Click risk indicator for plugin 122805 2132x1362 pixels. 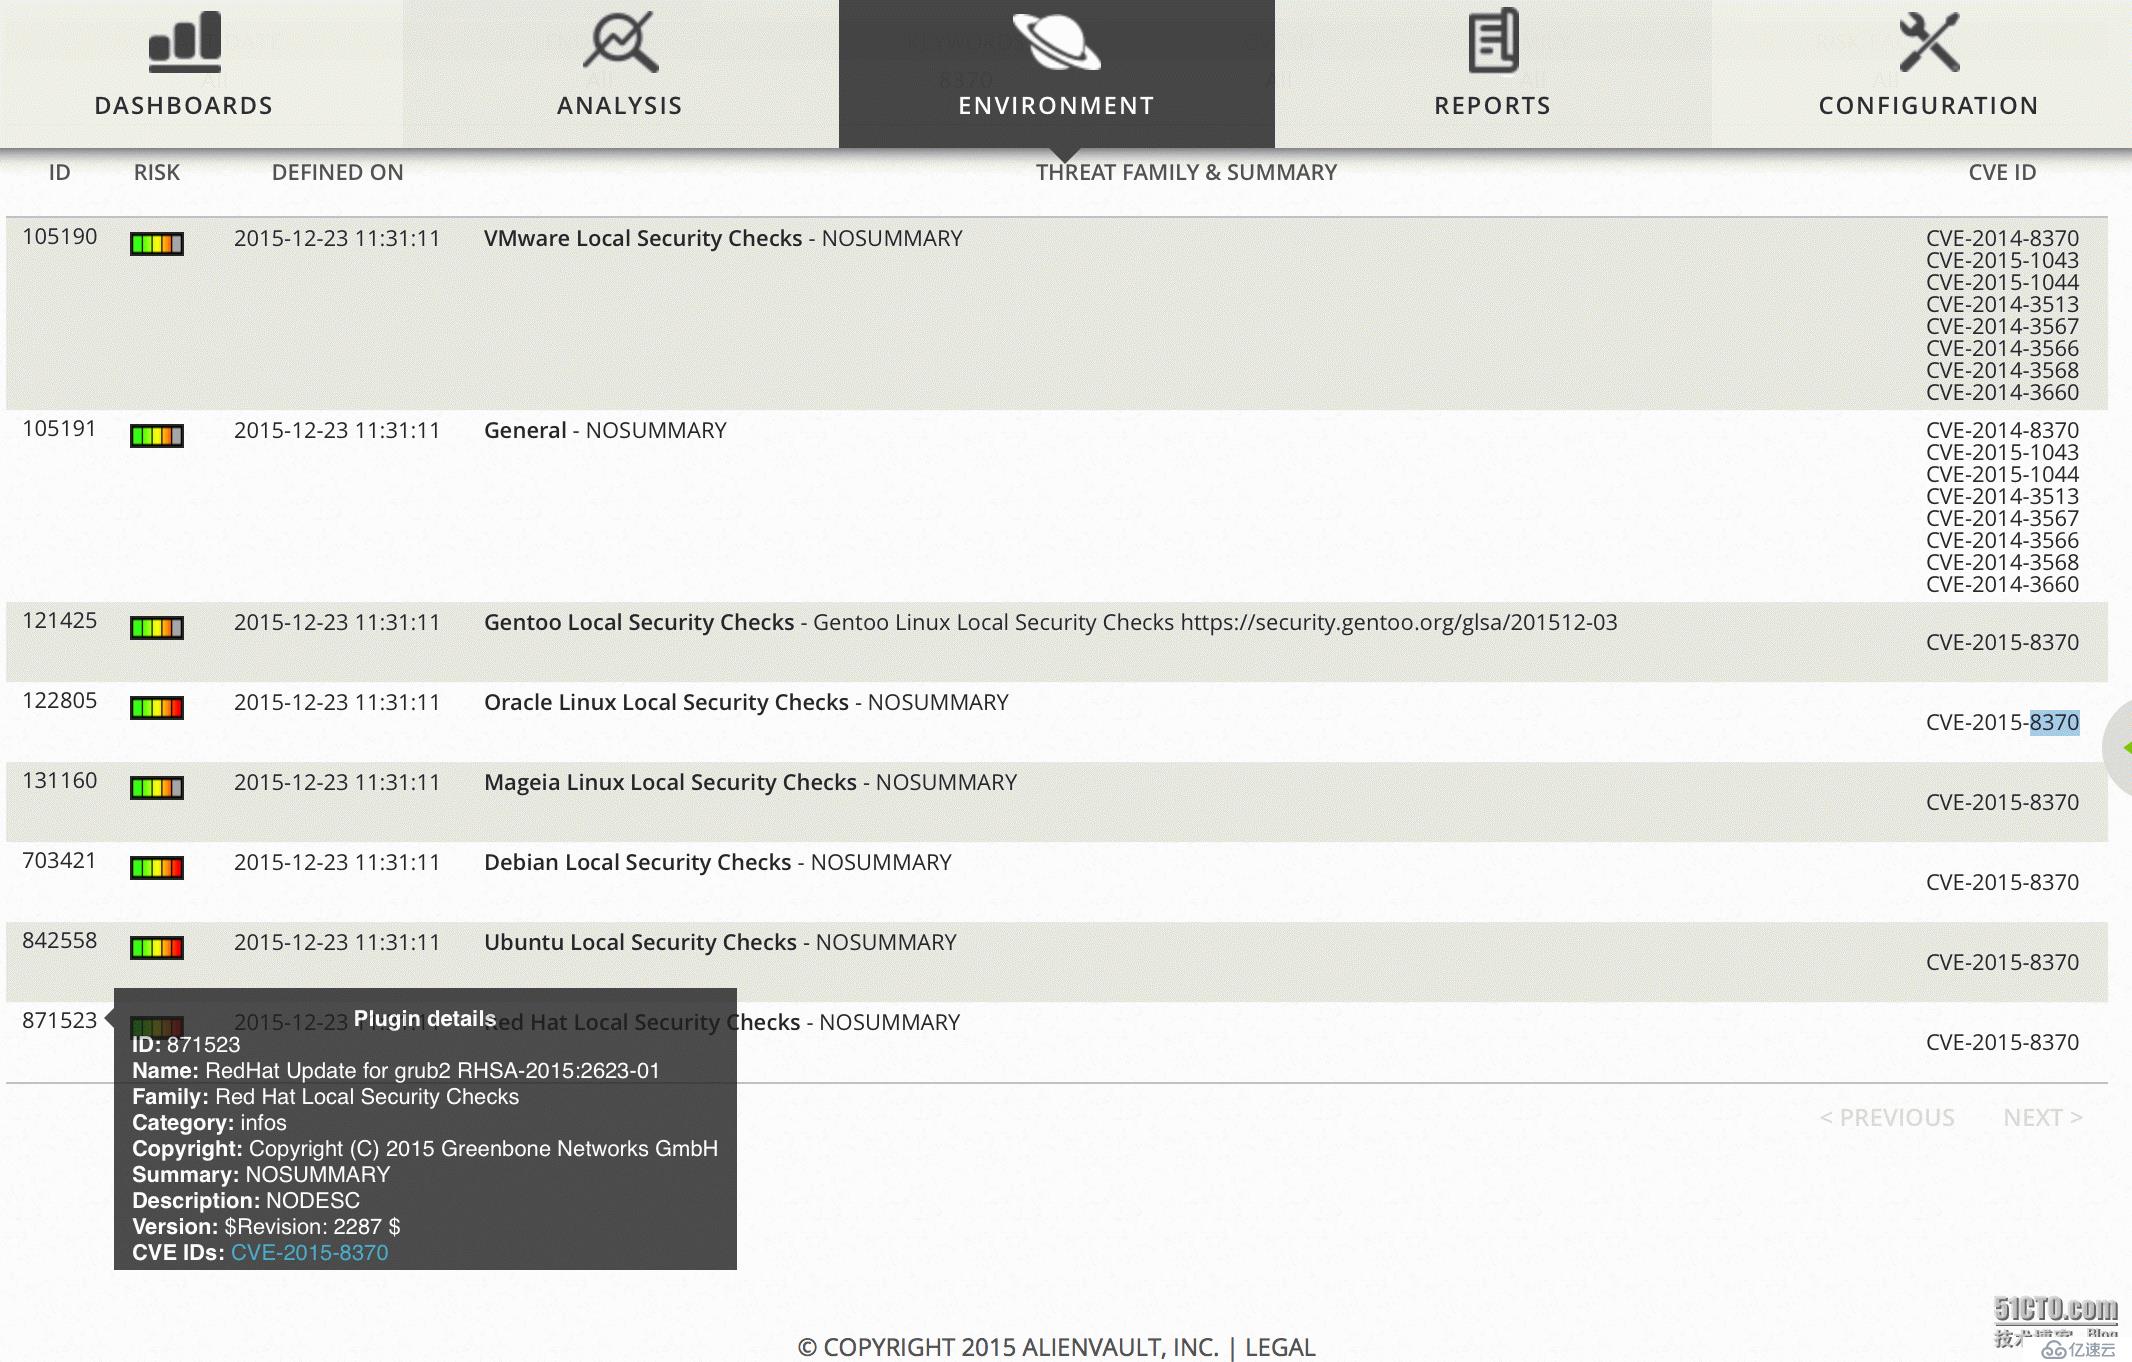click(x=157, y=708)
